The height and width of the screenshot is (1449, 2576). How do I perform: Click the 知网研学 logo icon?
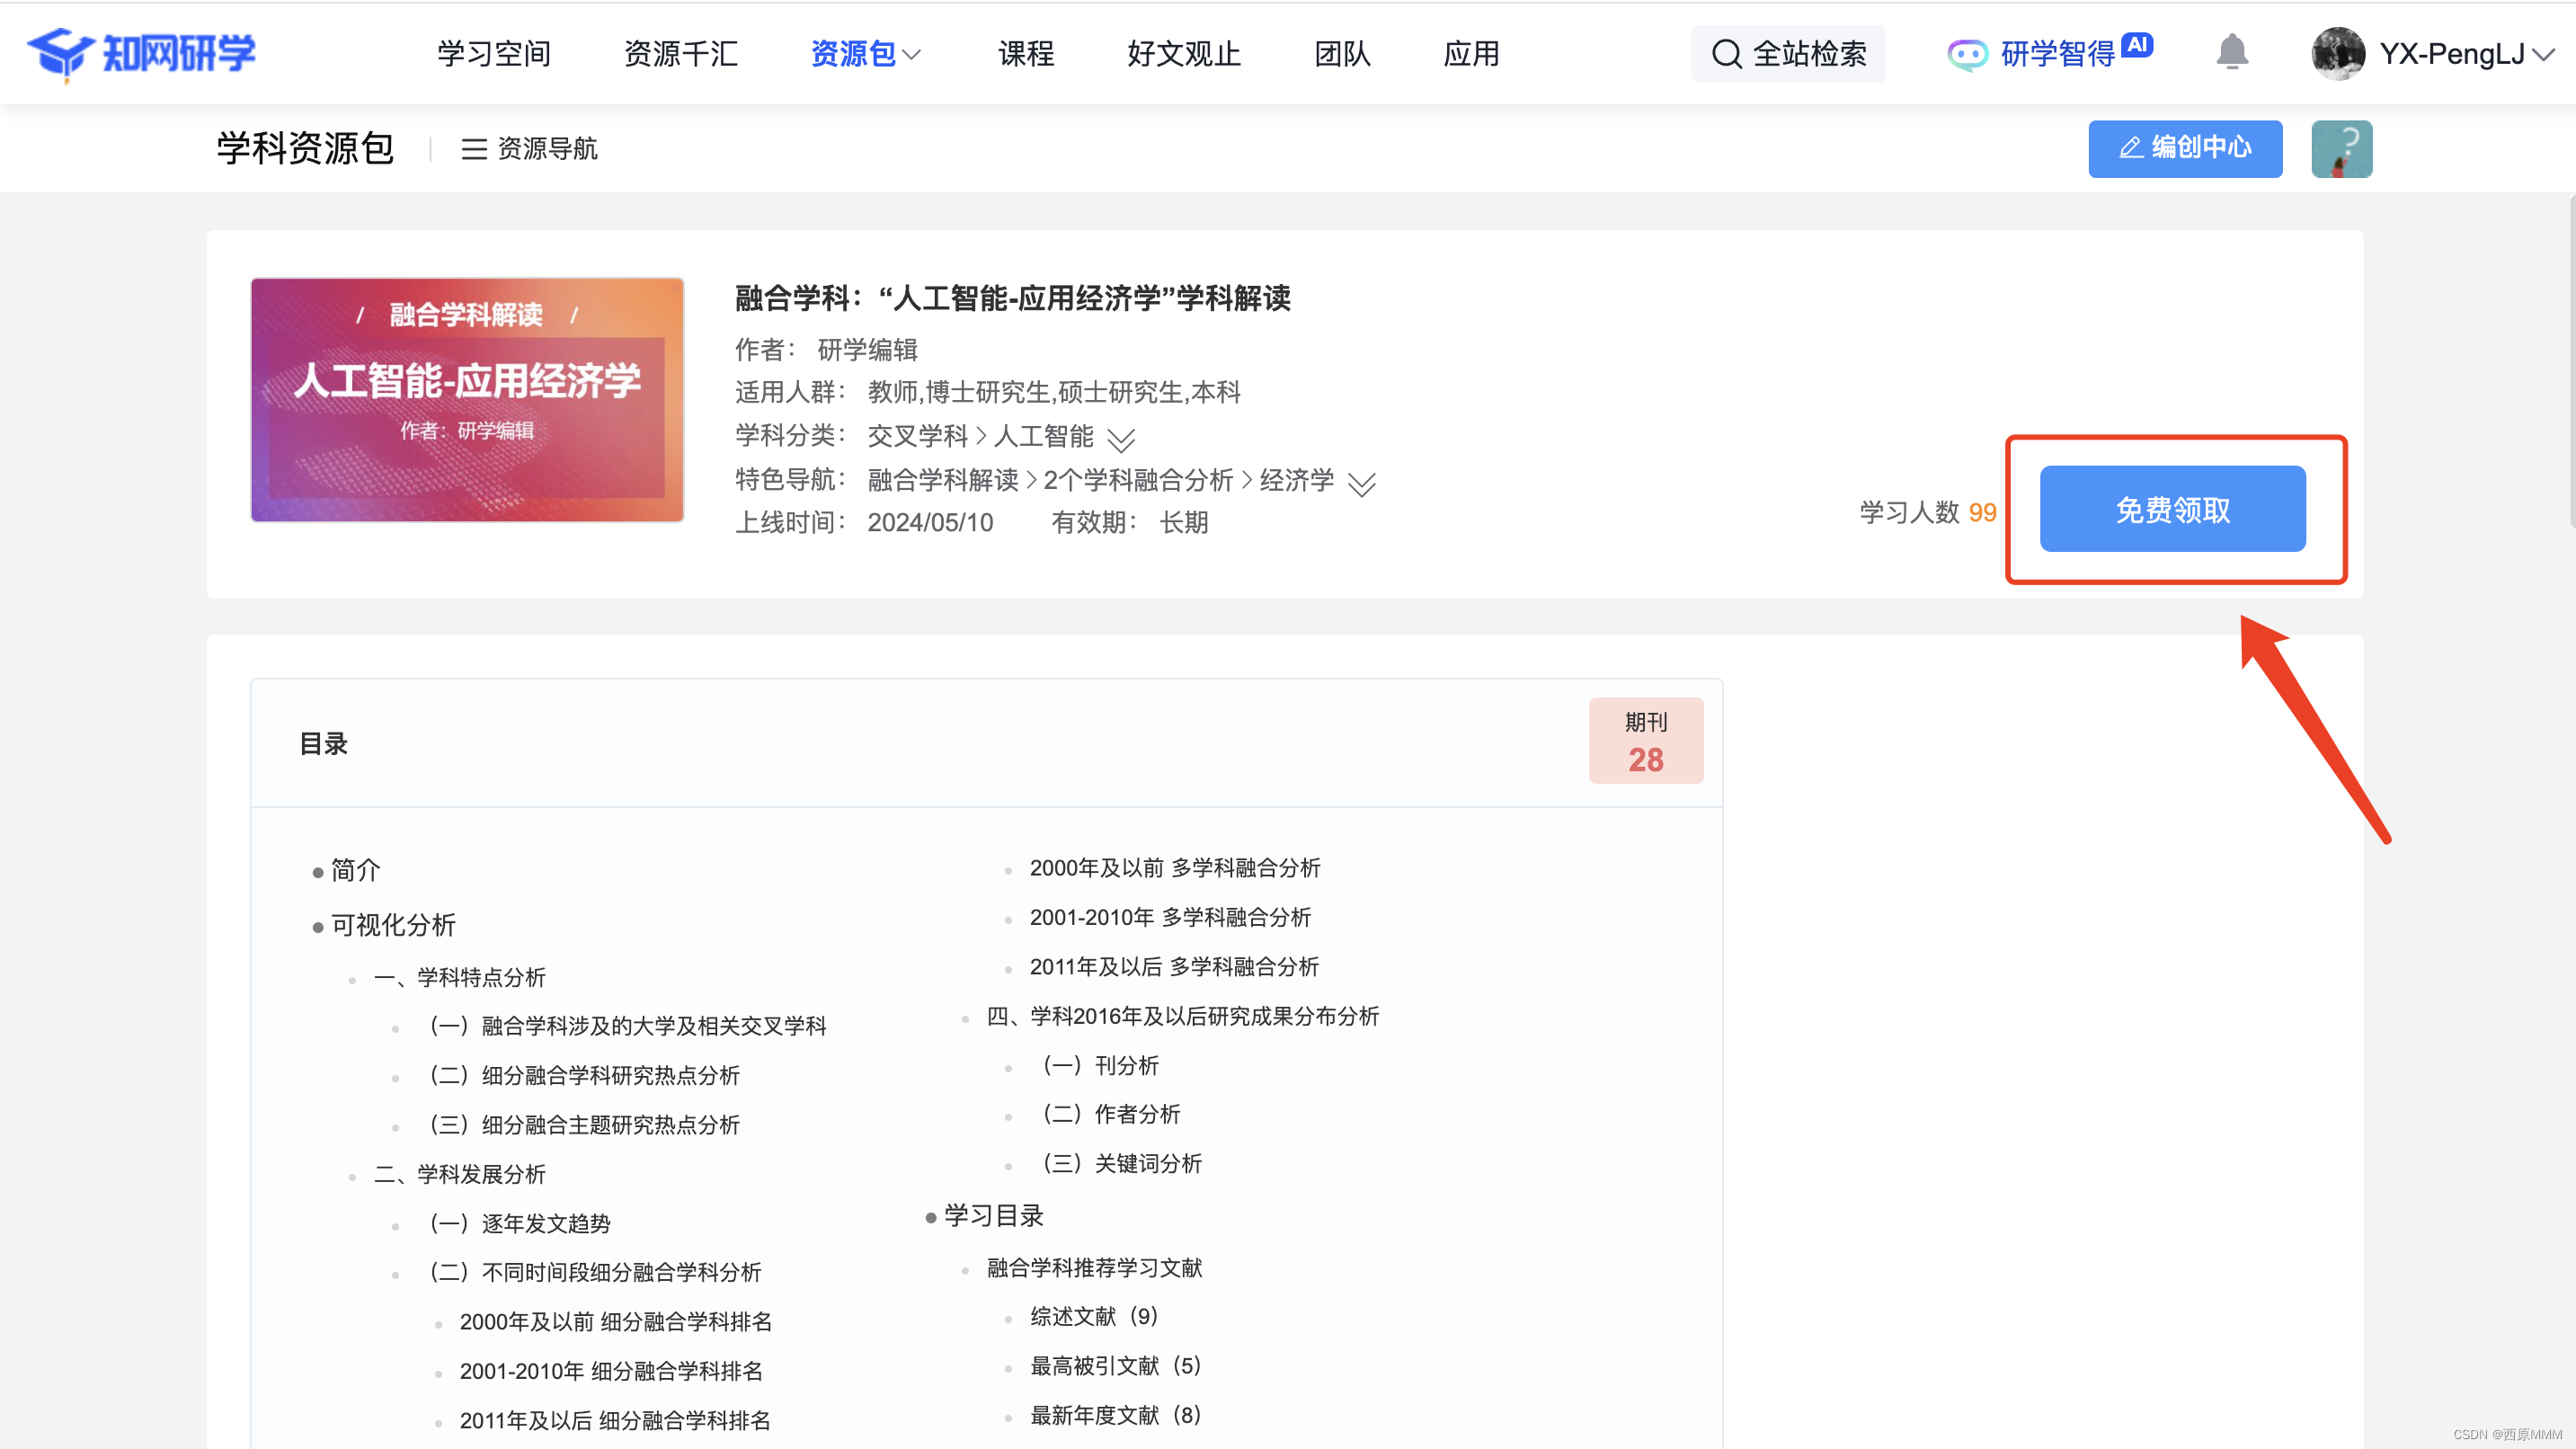pos(62,53)
